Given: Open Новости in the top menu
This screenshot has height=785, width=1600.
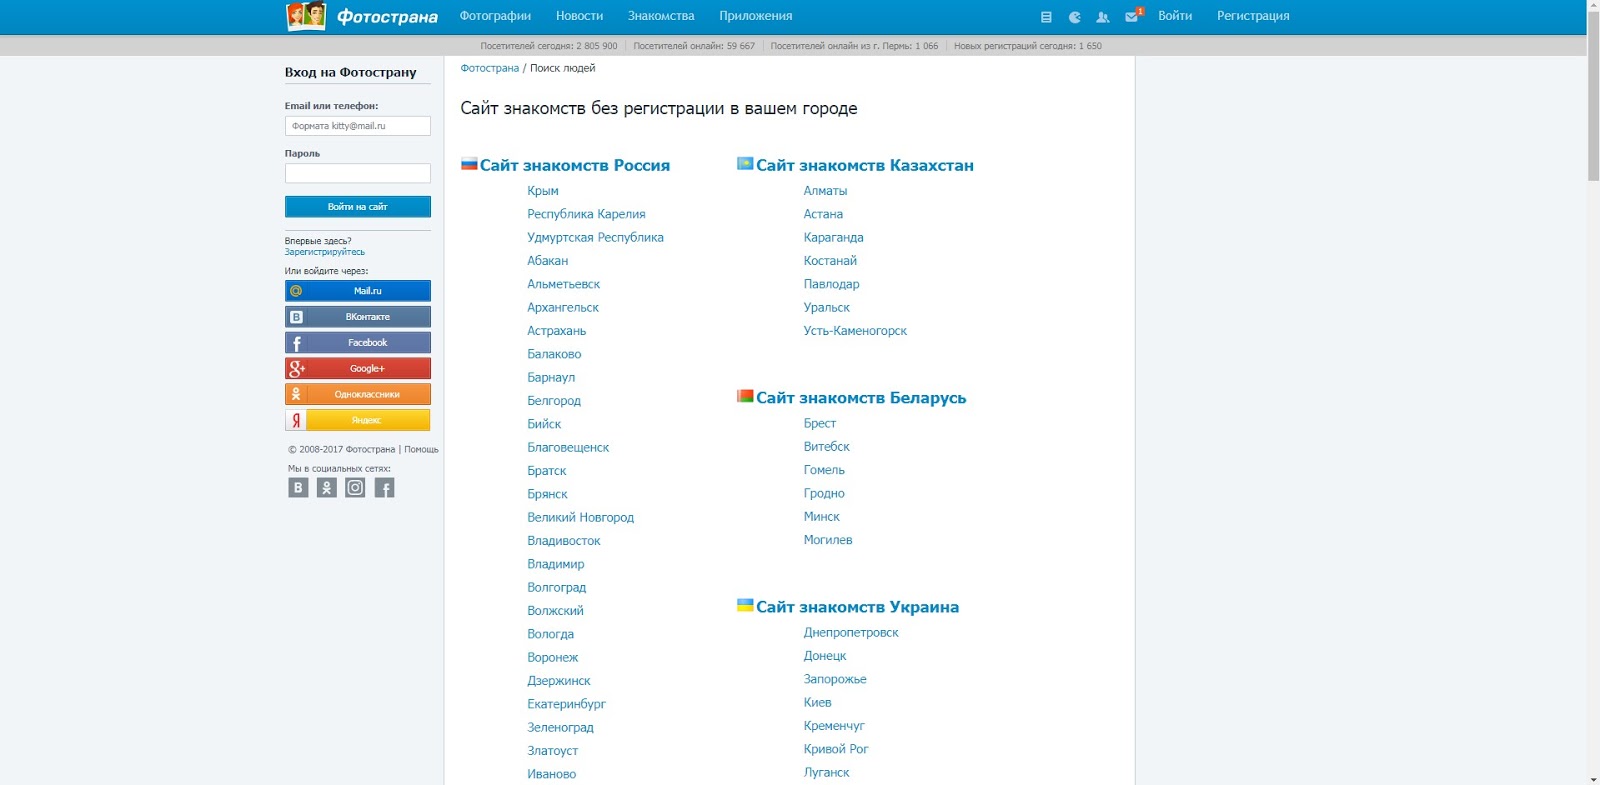Looking at the screenshot, I should coord(579,16).
